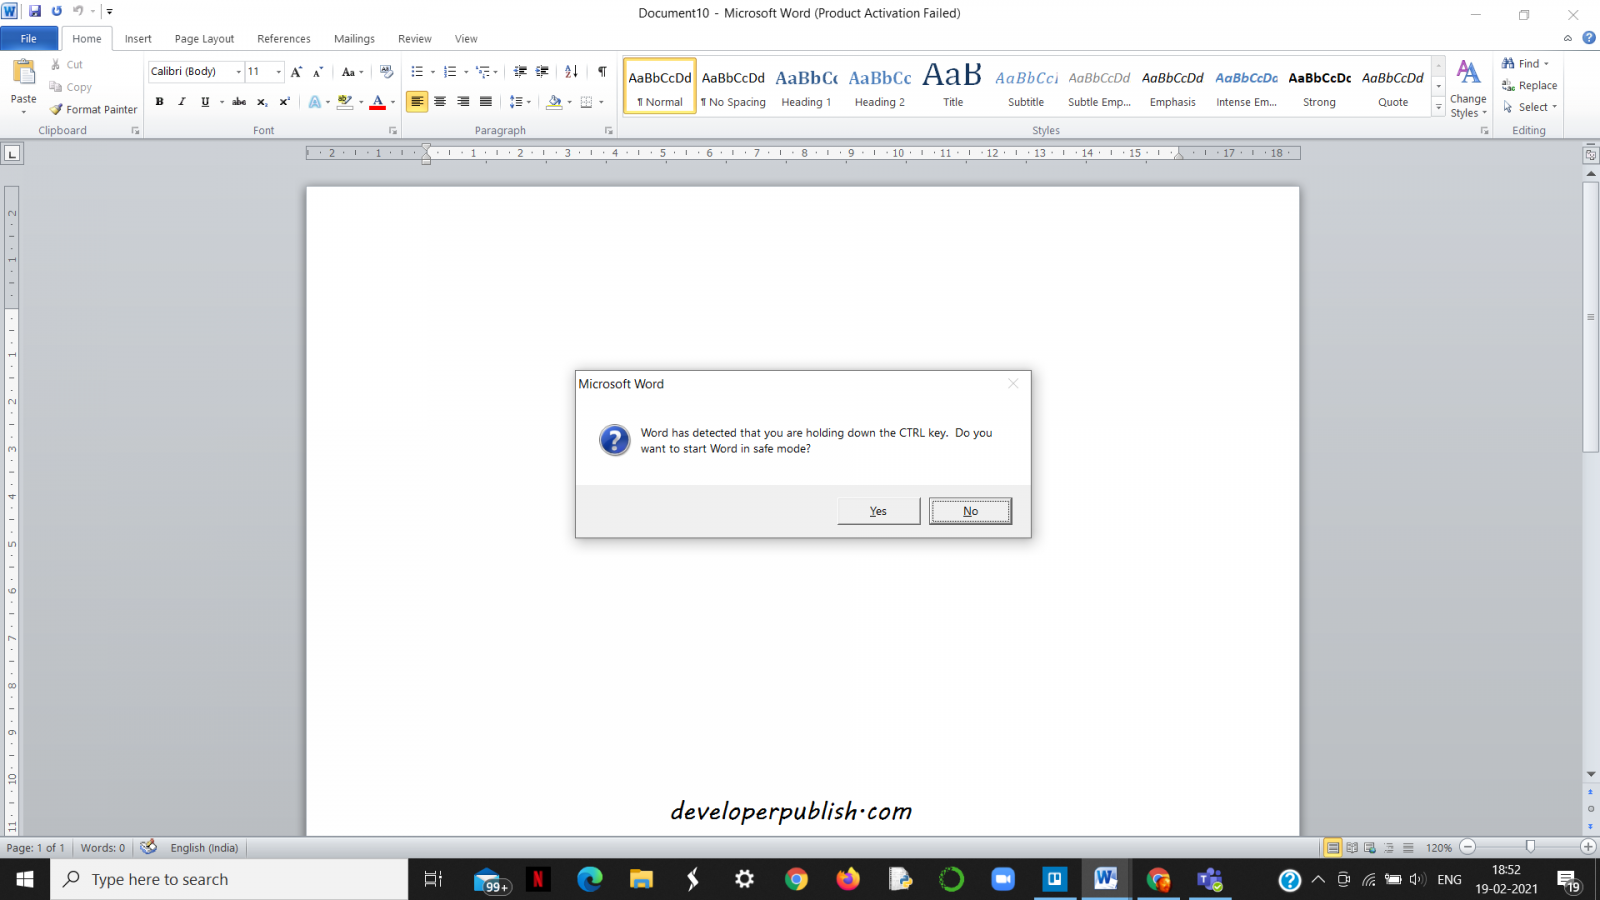
Task: Click the Sort icon in Paragraph group
Action: tap(571, 71)
